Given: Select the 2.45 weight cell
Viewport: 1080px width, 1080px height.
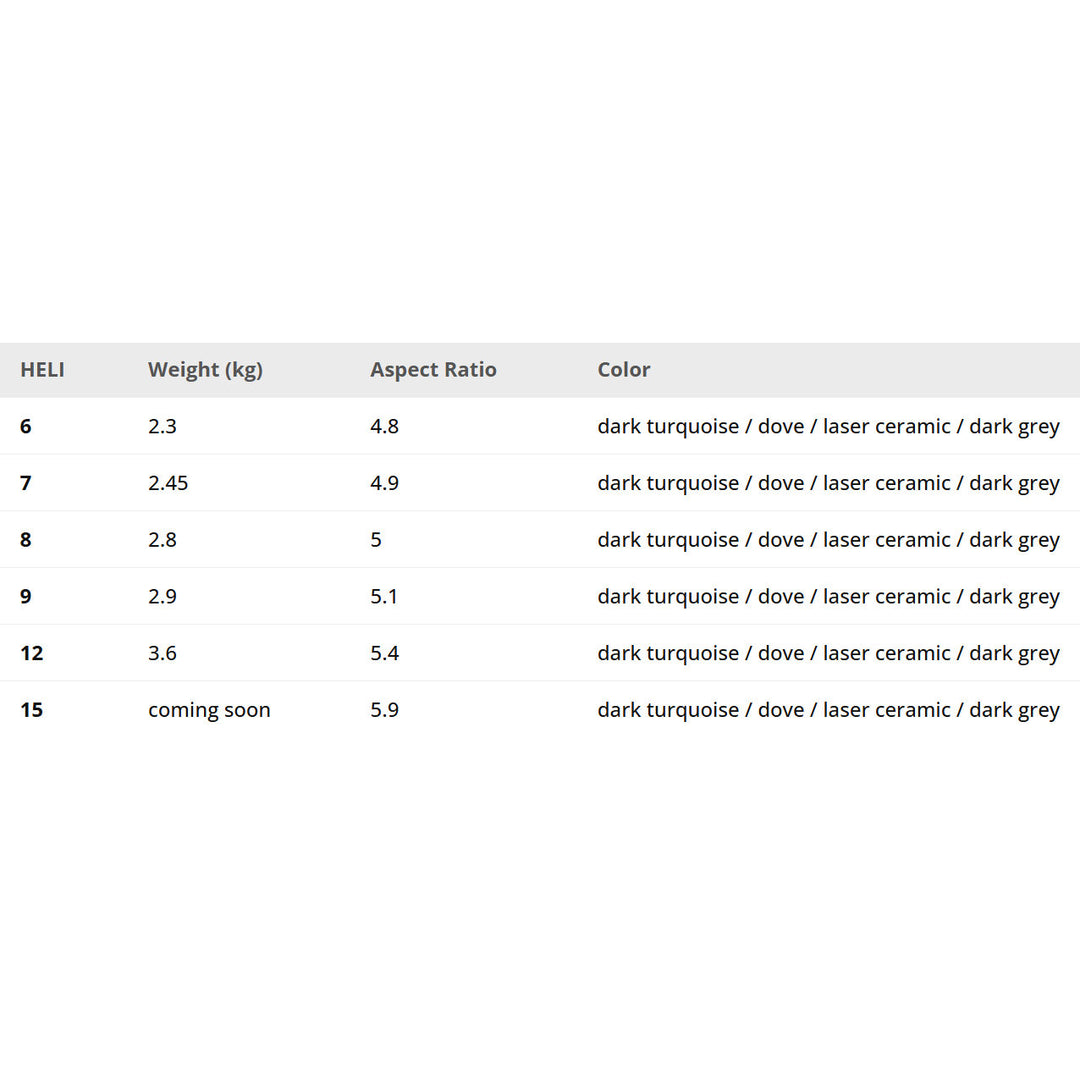Looking at the screenshot, I should 168,483.
